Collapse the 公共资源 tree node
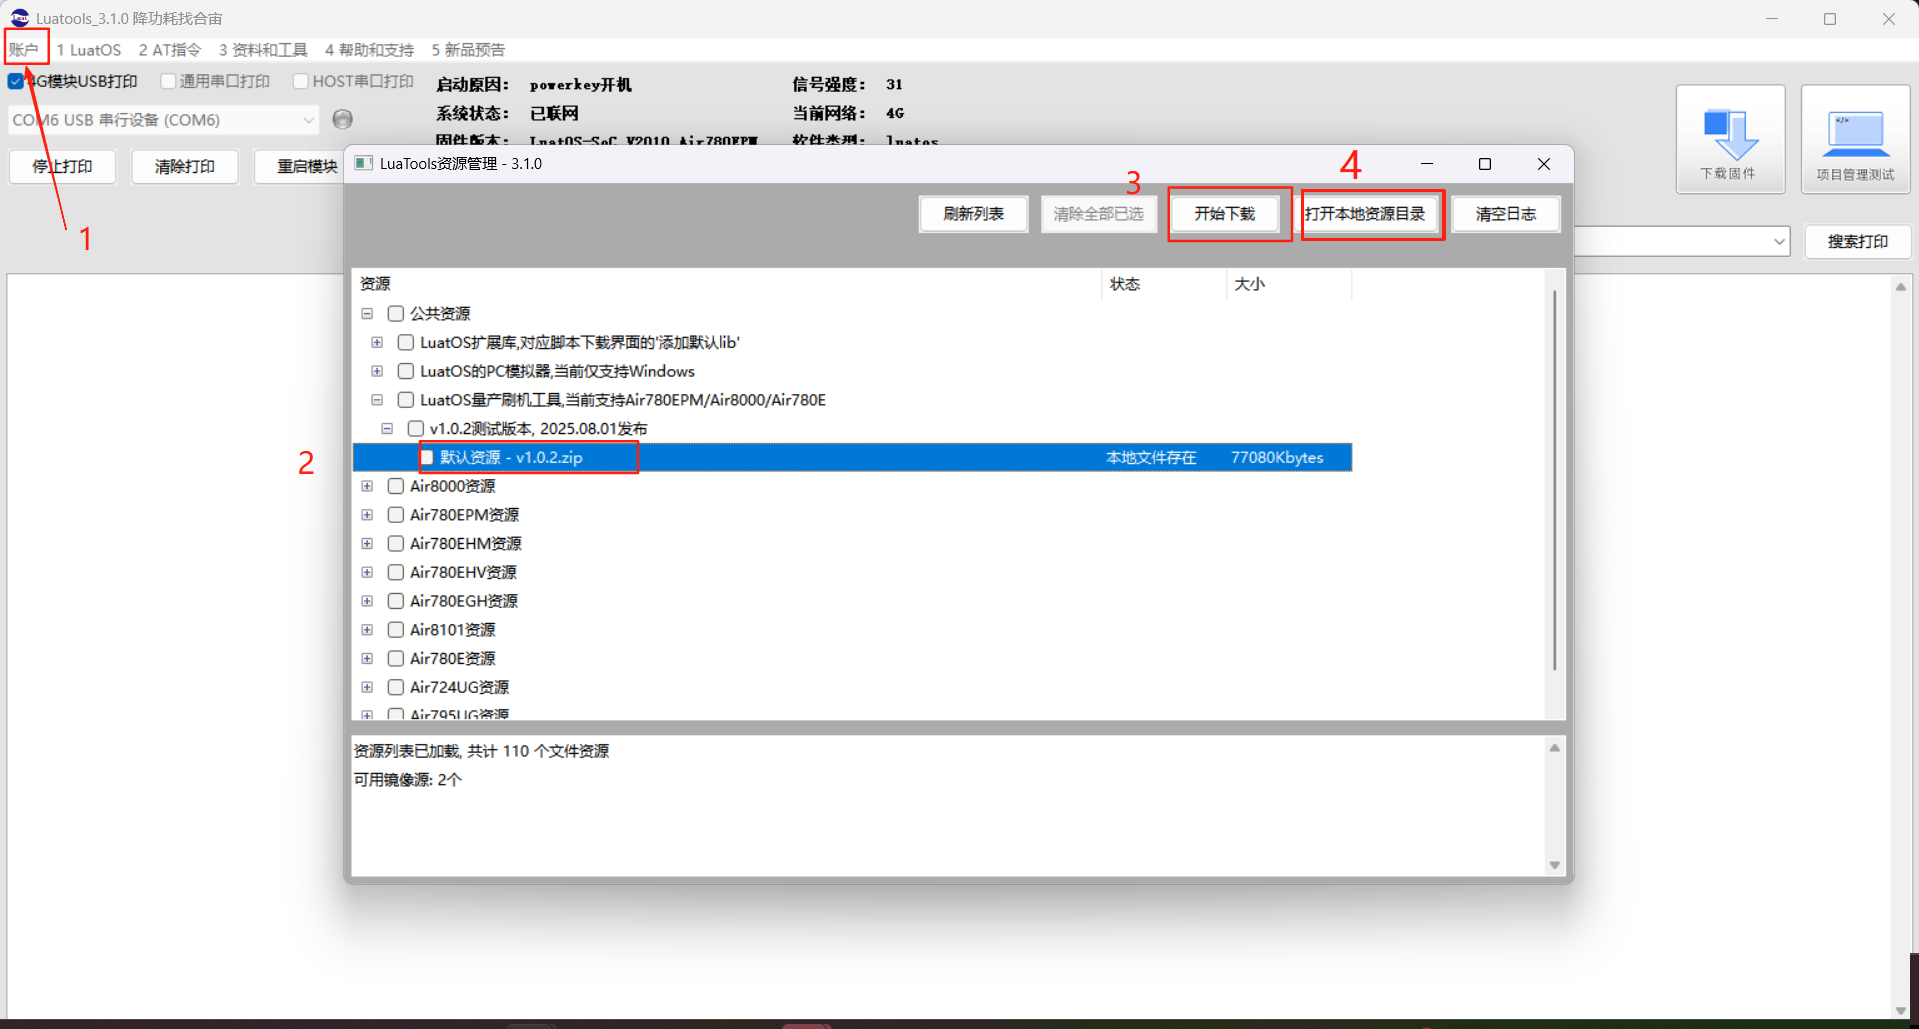This screenshot has height=1029, width=1919. tap(367, 313)
